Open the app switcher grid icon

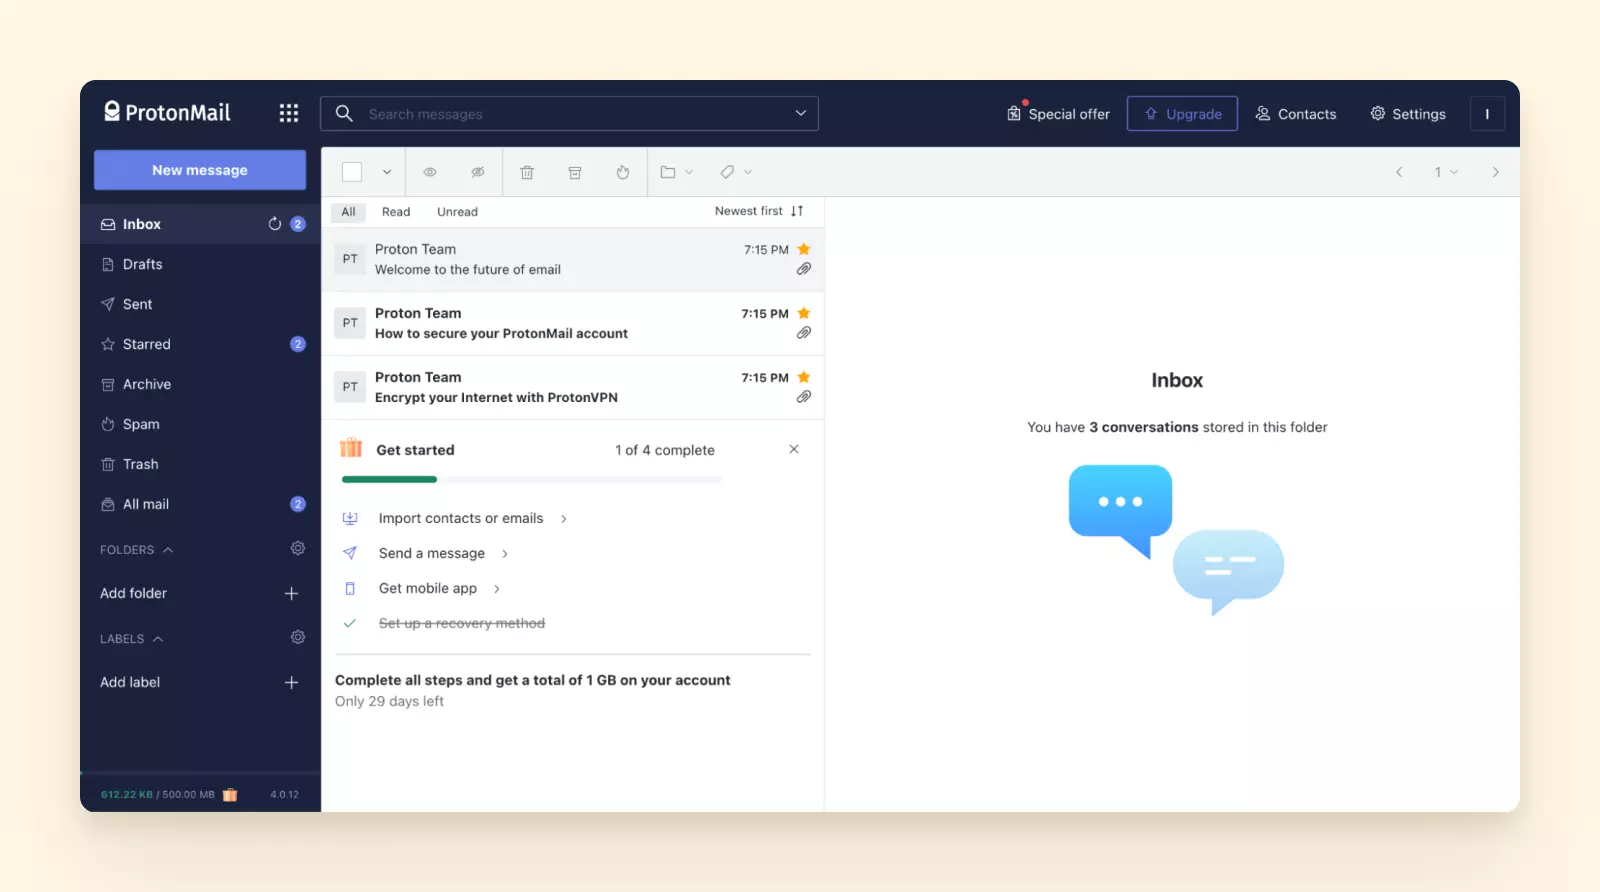[289, 113]
